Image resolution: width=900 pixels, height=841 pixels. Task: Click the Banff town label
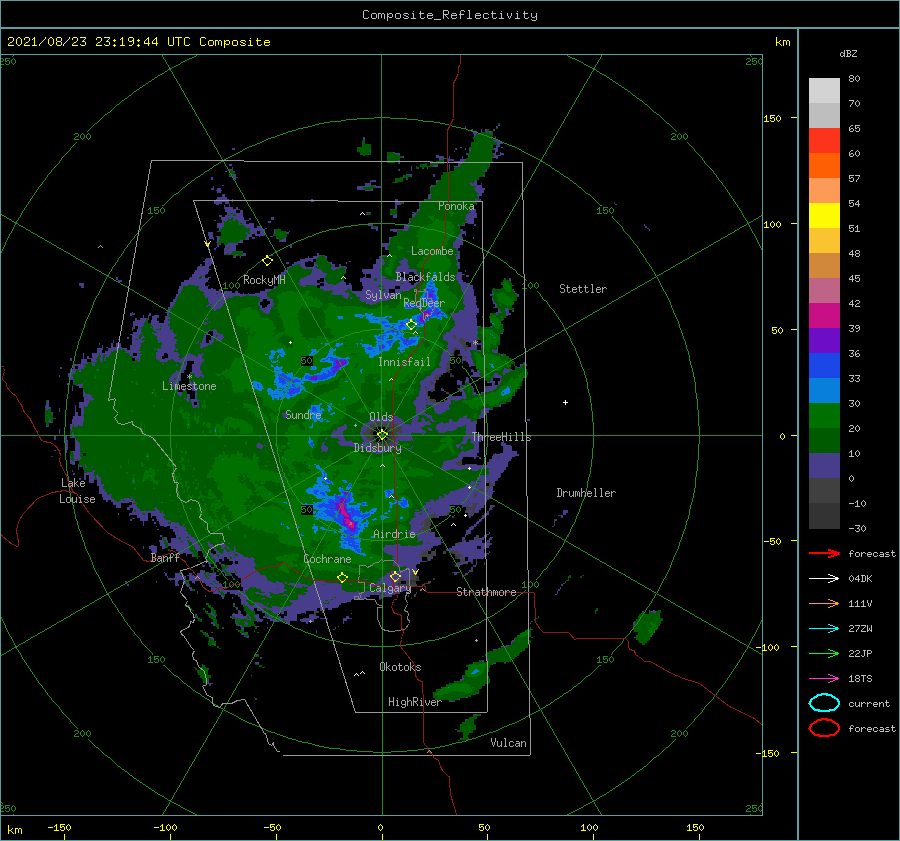tap(165, 558)
